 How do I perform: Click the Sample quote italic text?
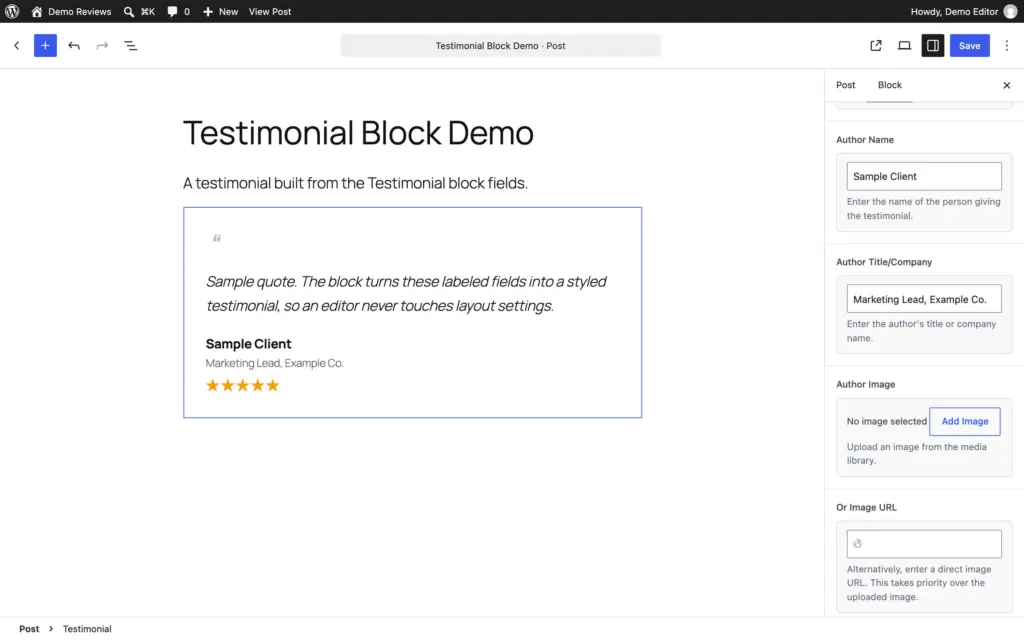[x=406, y=293]
